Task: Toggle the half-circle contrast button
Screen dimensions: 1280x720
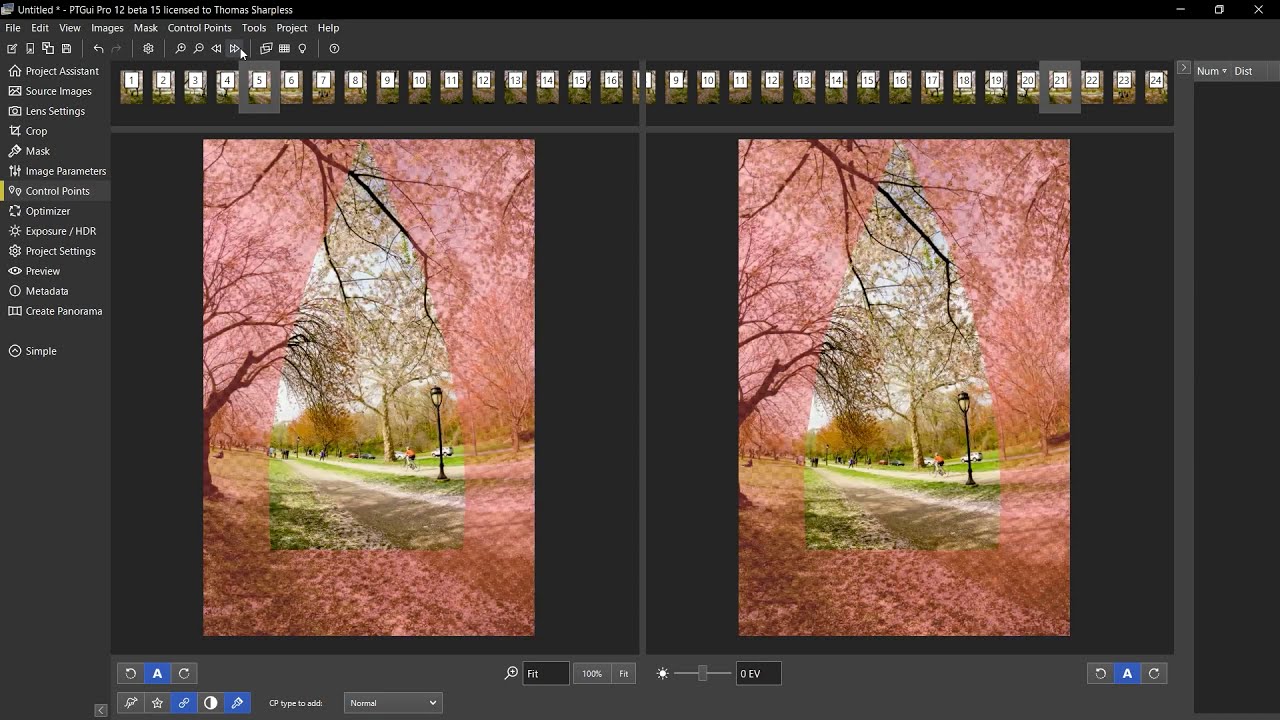Action: click(x=211, y=703)
